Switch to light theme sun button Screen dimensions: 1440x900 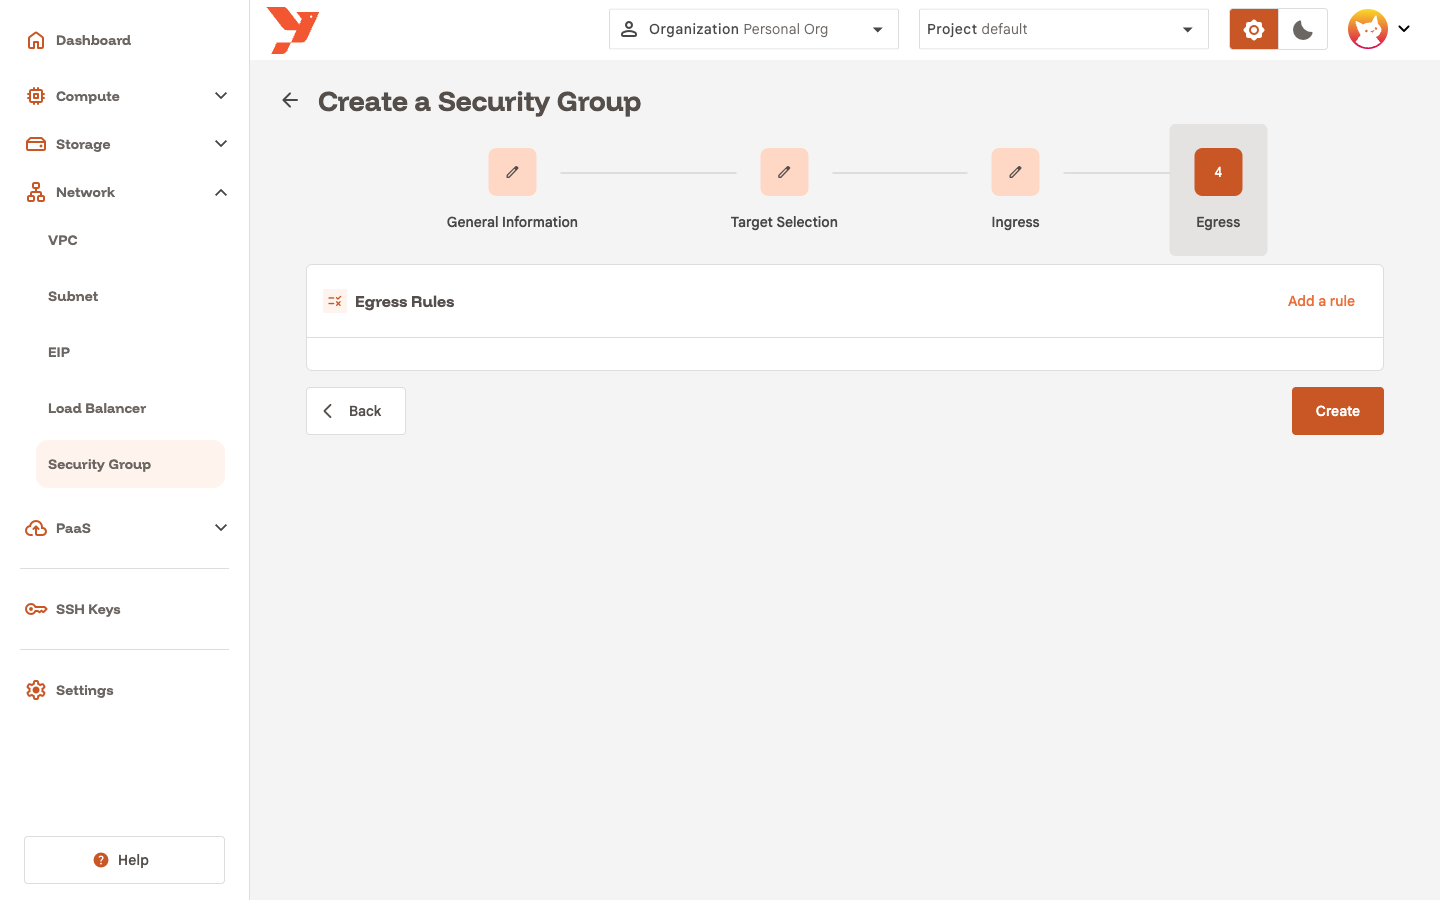click(1254, 29)
